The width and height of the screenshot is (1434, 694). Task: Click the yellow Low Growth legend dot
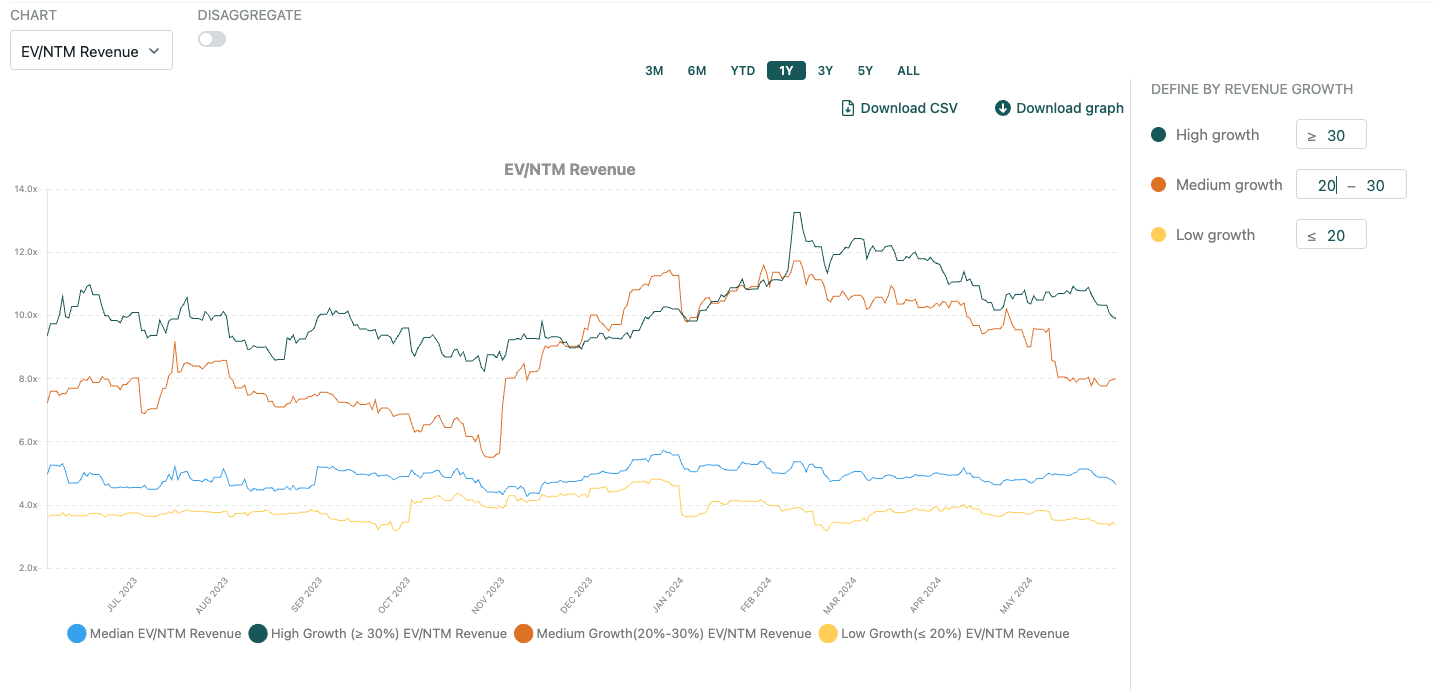coord(828,633)
